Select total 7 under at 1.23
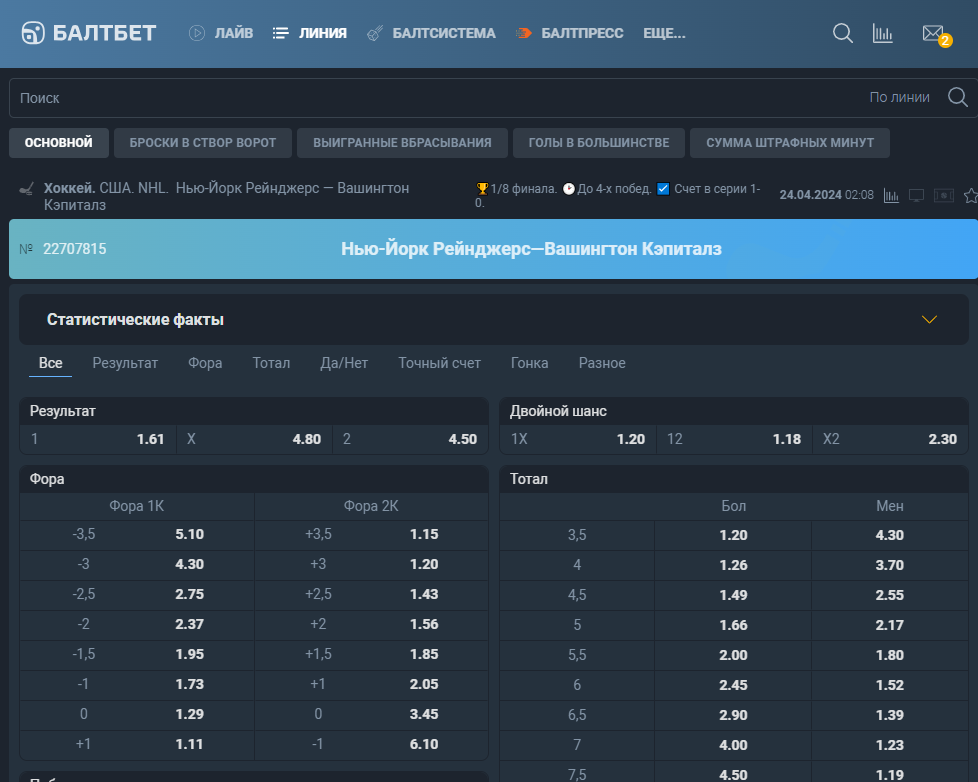Image resolution: width=978 pixels, height=782 pixels. point(889,745)
